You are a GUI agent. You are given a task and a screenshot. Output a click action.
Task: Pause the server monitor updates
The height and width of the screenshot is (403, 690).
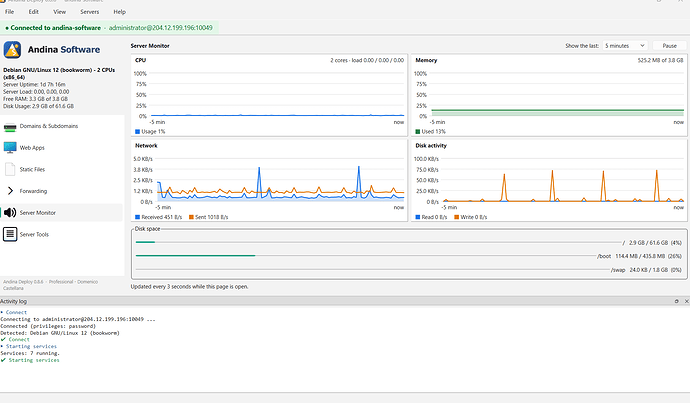coord(669,46)
